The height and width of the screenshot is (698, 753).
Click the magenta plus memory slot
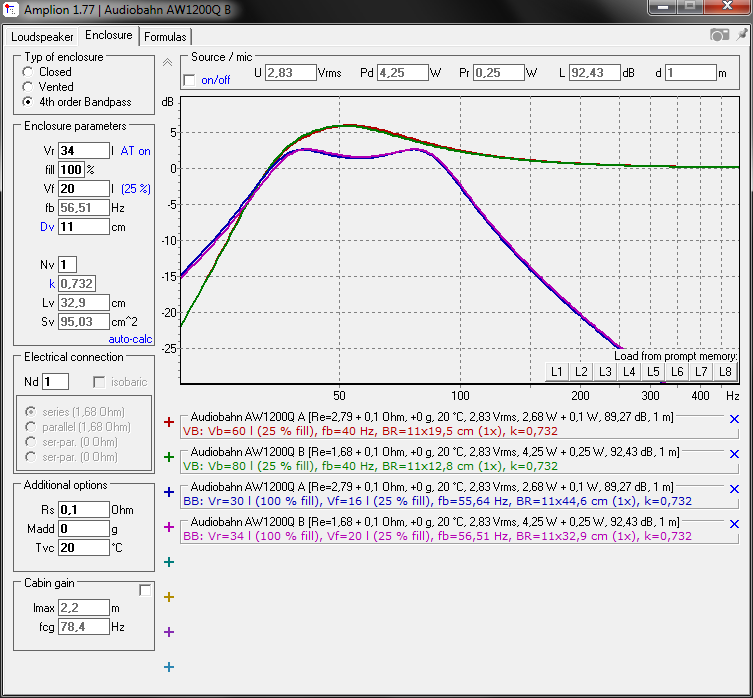tap(169, 527)
